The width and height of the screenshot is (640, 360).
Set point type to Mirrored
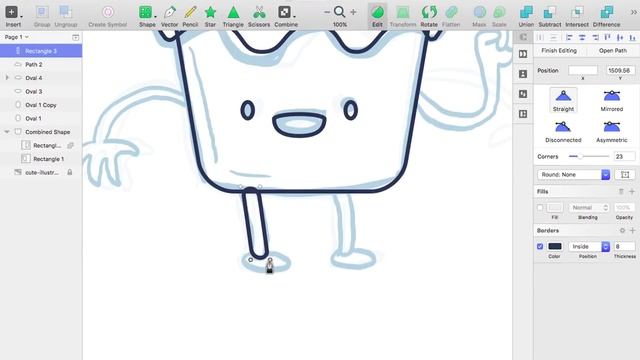click(611, 100)
